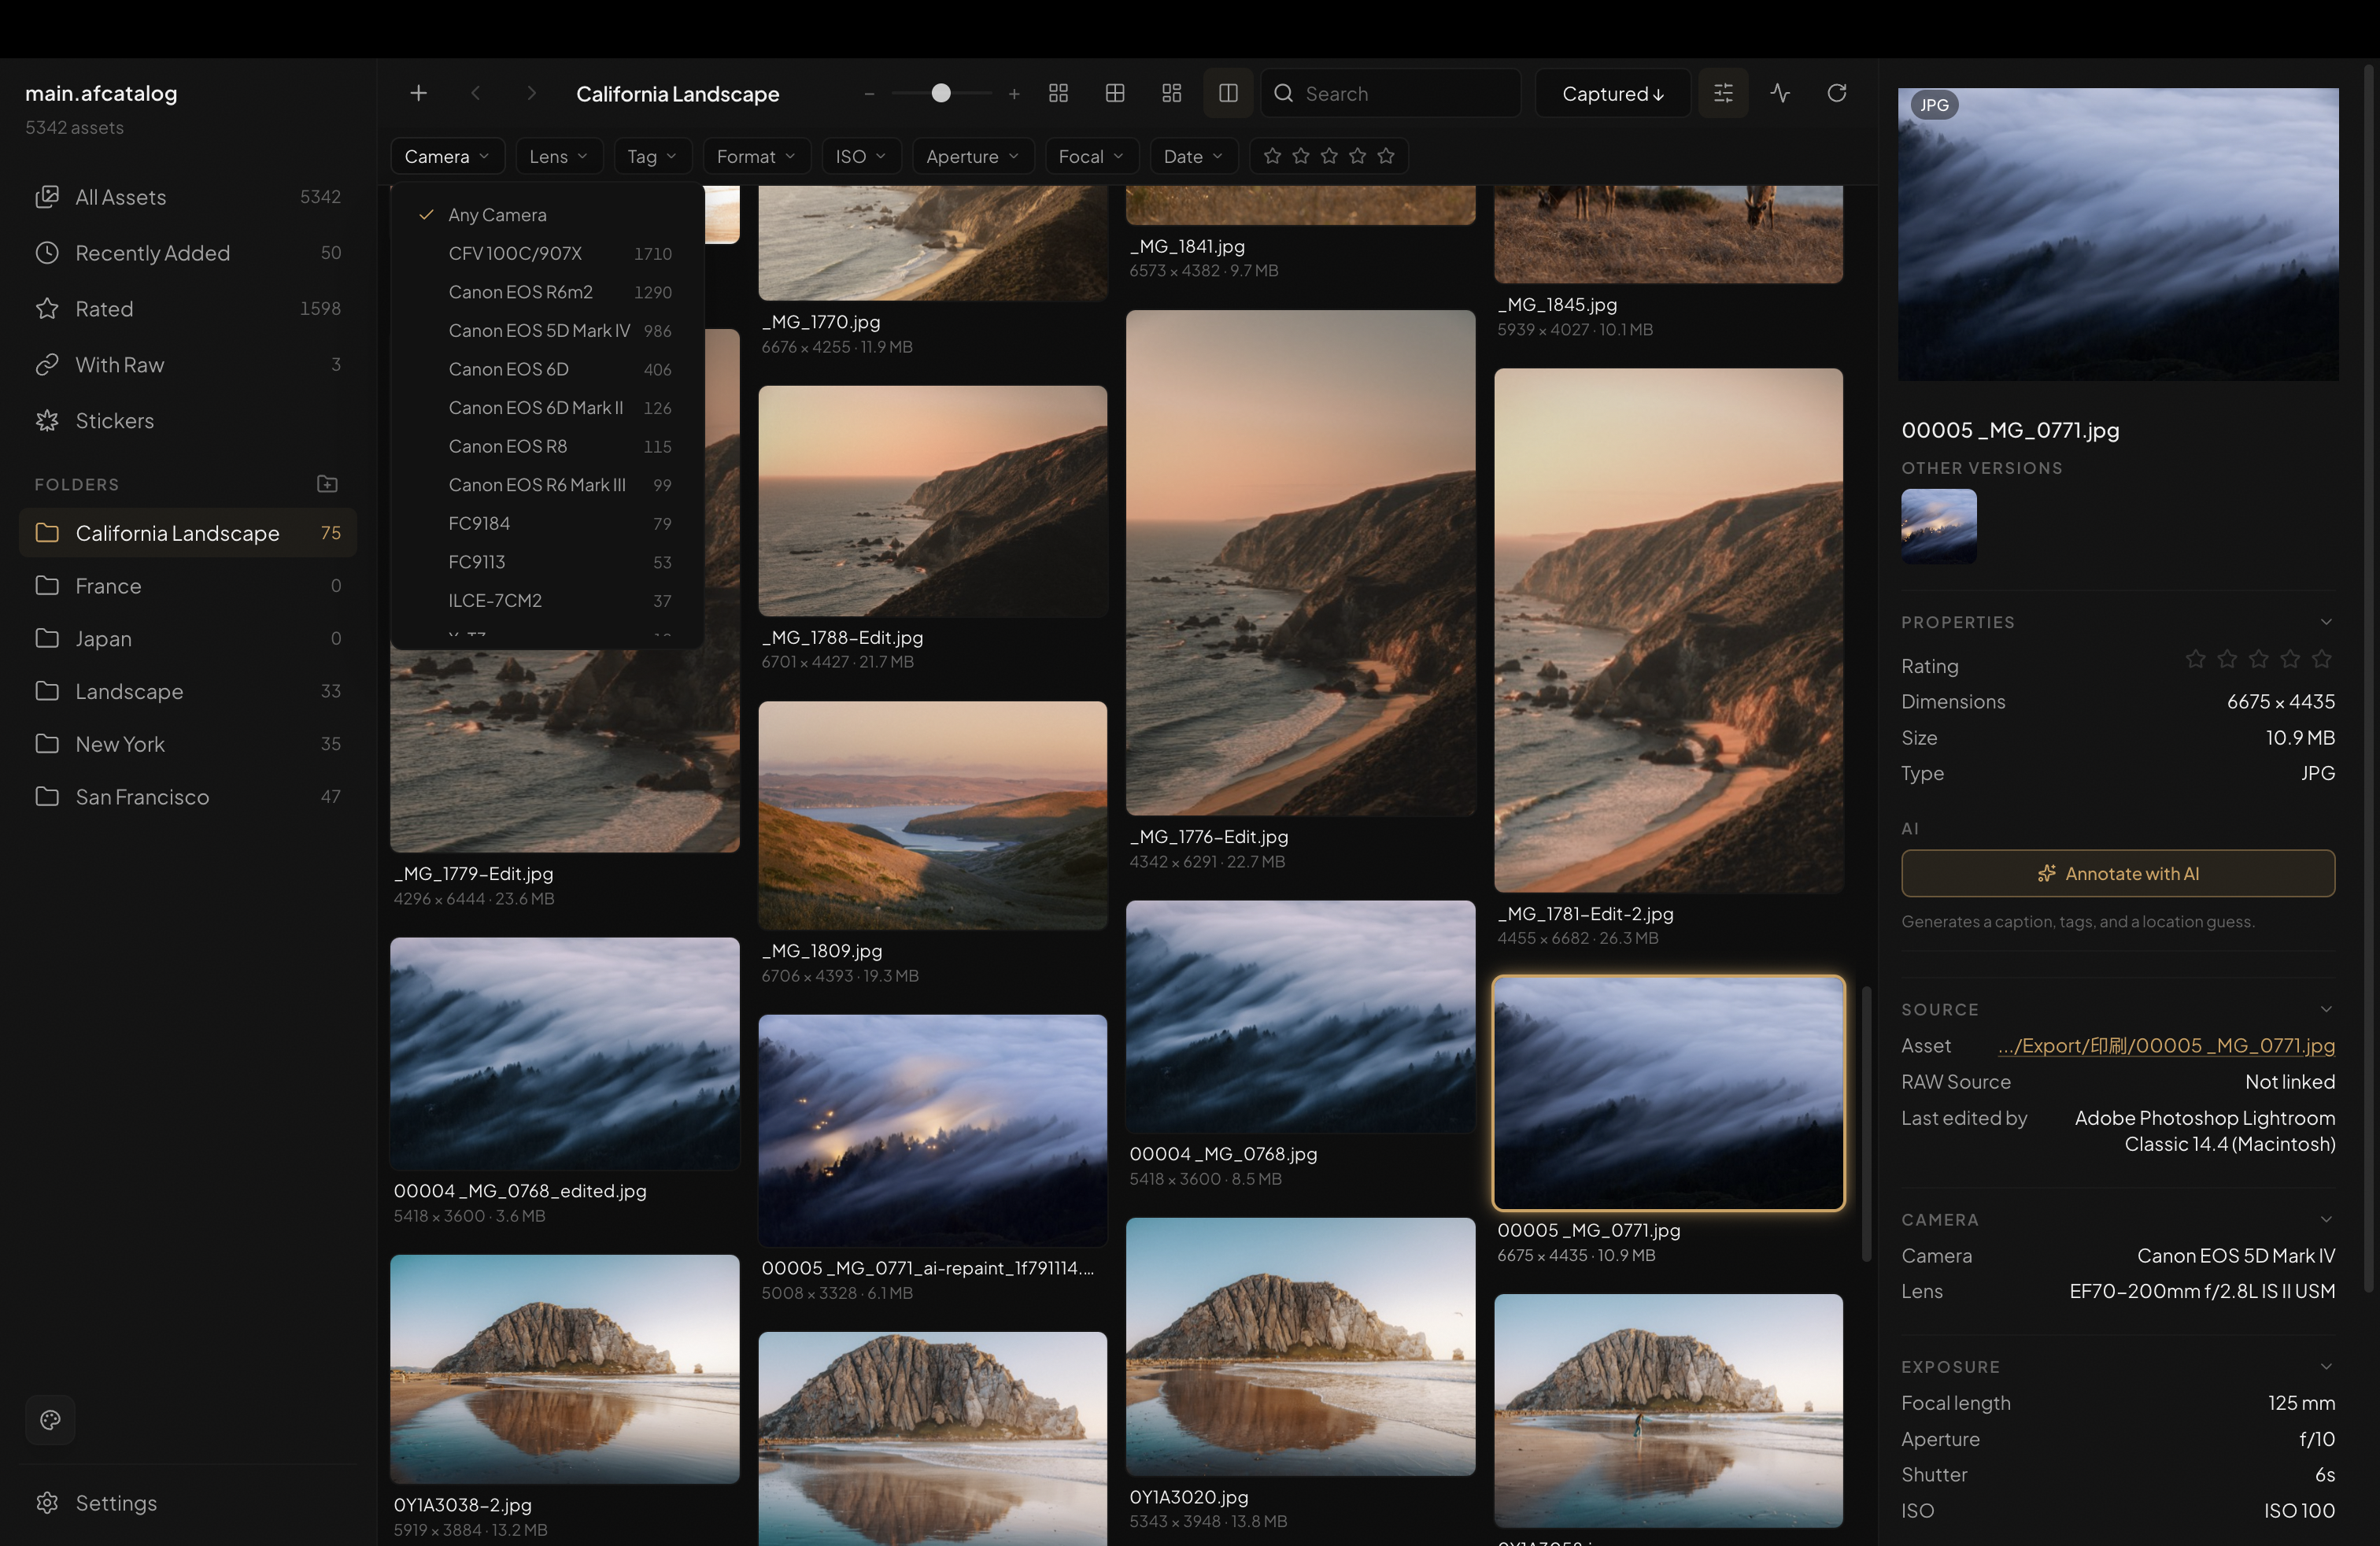Filter by third star in filter bar
Screen dimensions: 2380x1546
[x=1329, y=156]
